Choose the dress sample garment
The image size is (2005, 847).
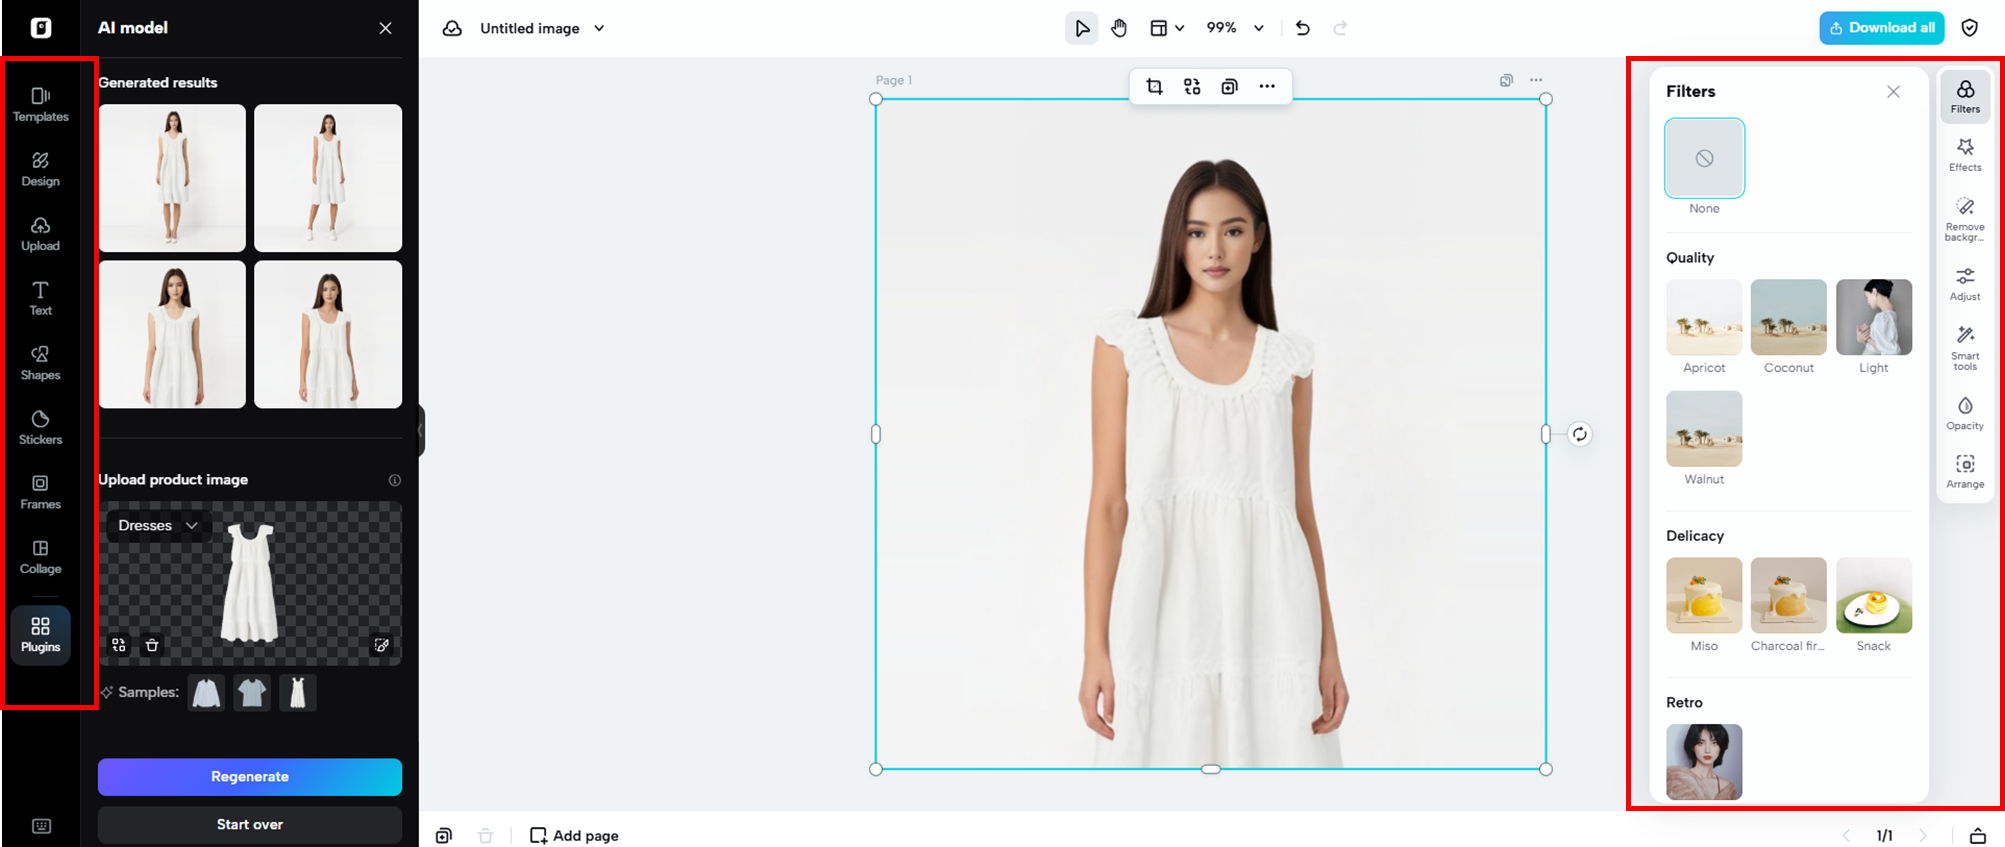(x=298, y=692)
